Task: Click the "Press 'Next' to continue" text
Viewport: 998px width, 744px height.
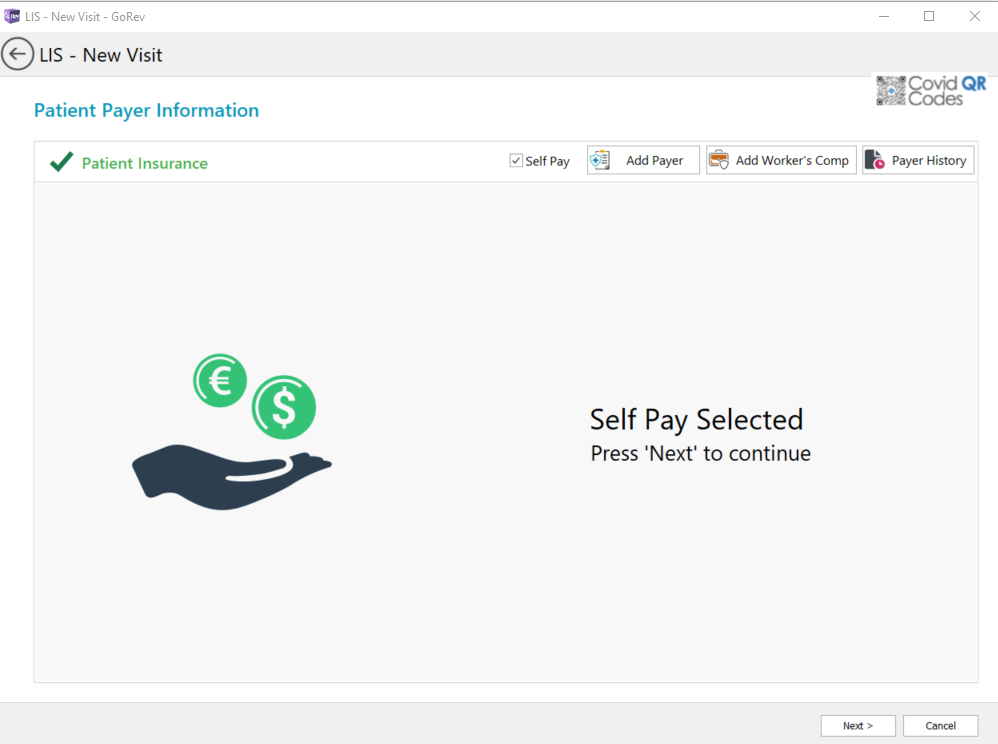Action: click(x=700, y=453)
